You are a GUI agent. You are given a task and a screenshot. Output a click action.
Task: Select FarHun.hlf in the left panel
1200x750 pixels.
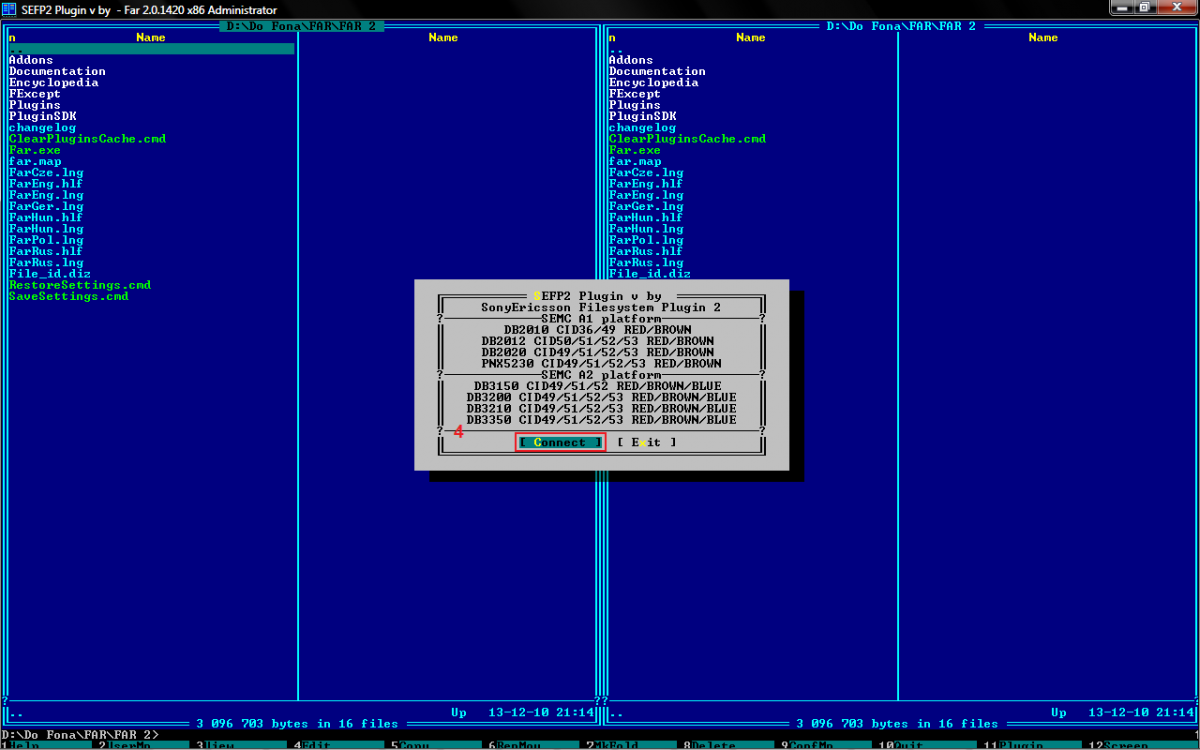(46, 217)
